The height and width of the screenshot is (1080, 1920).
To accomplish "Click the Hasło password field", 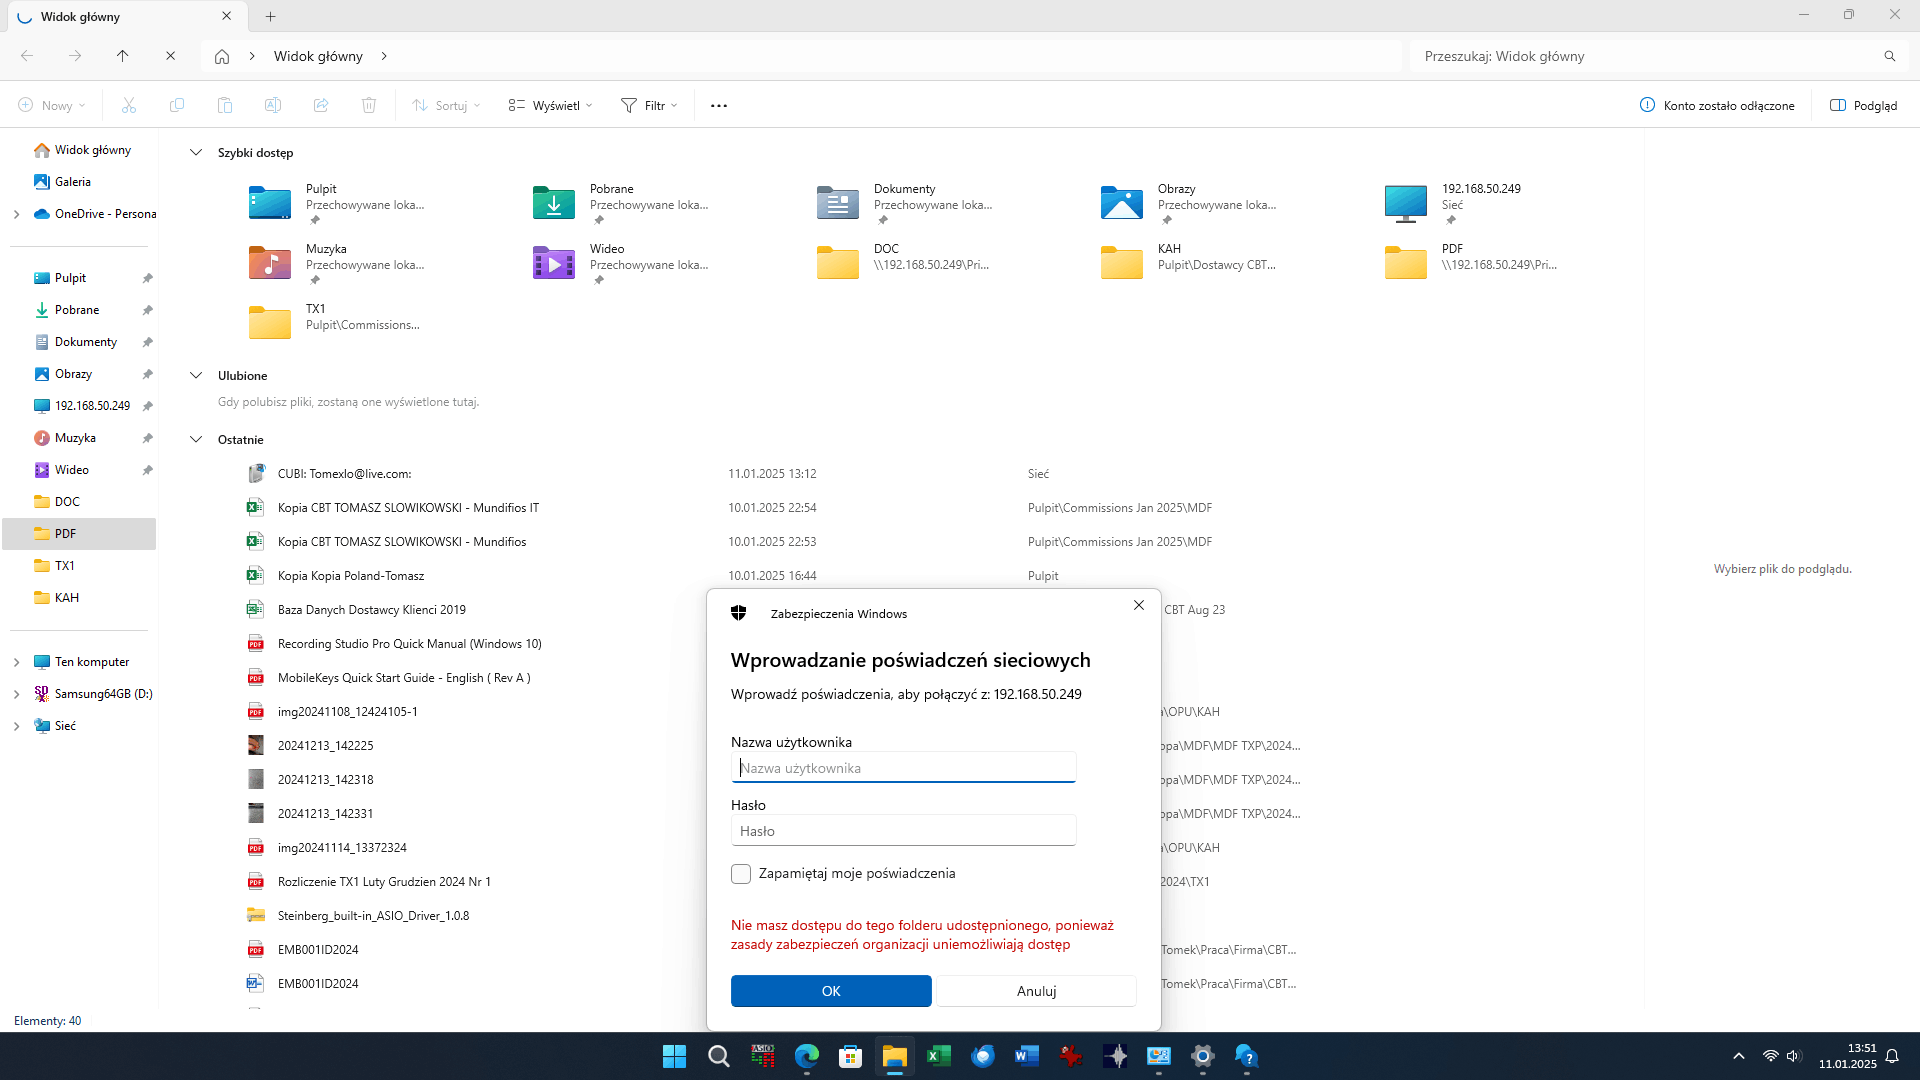I will pos(903,831).
